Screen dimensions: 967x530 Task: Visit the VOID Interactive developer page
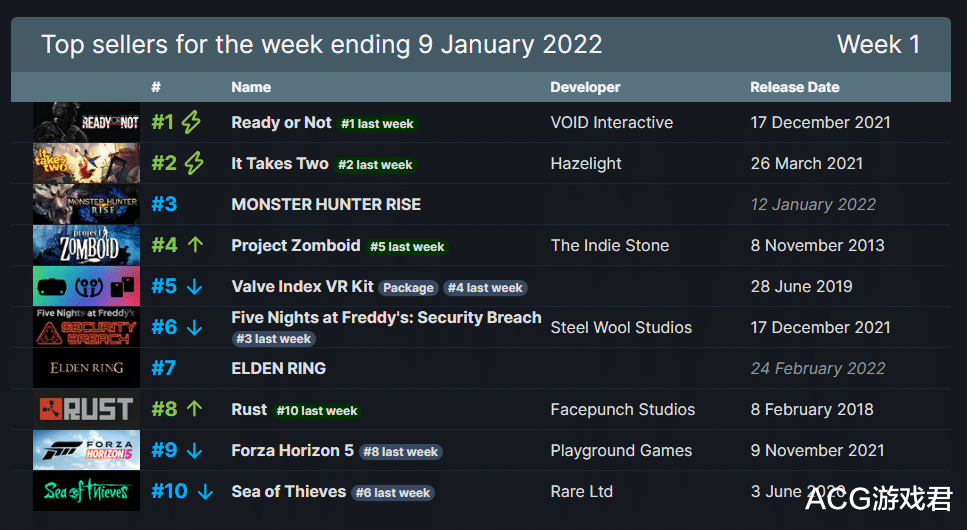(611, 122)
